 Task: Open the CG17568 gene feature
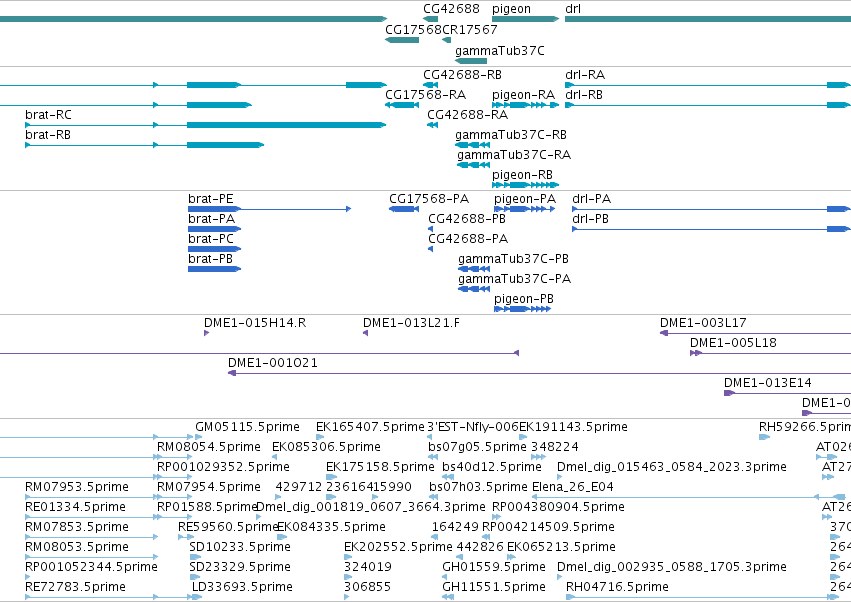click(x=402, y=40)
